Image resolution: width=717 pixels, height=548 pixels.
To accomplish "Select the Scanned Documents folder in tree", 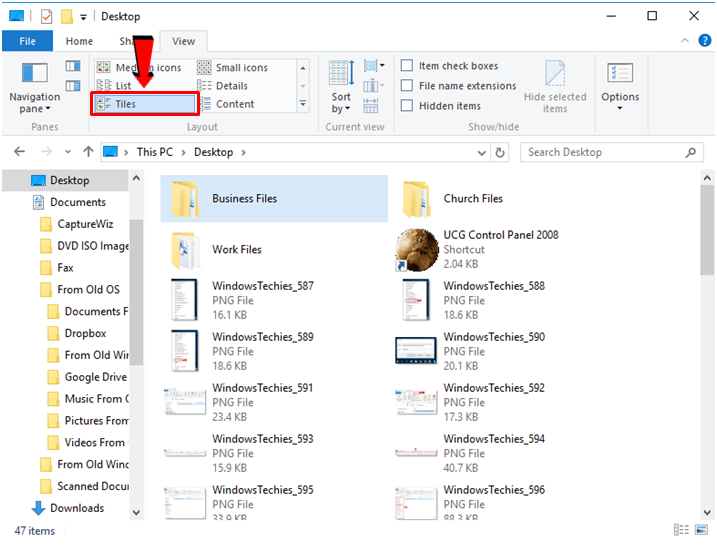I will 85,486.
